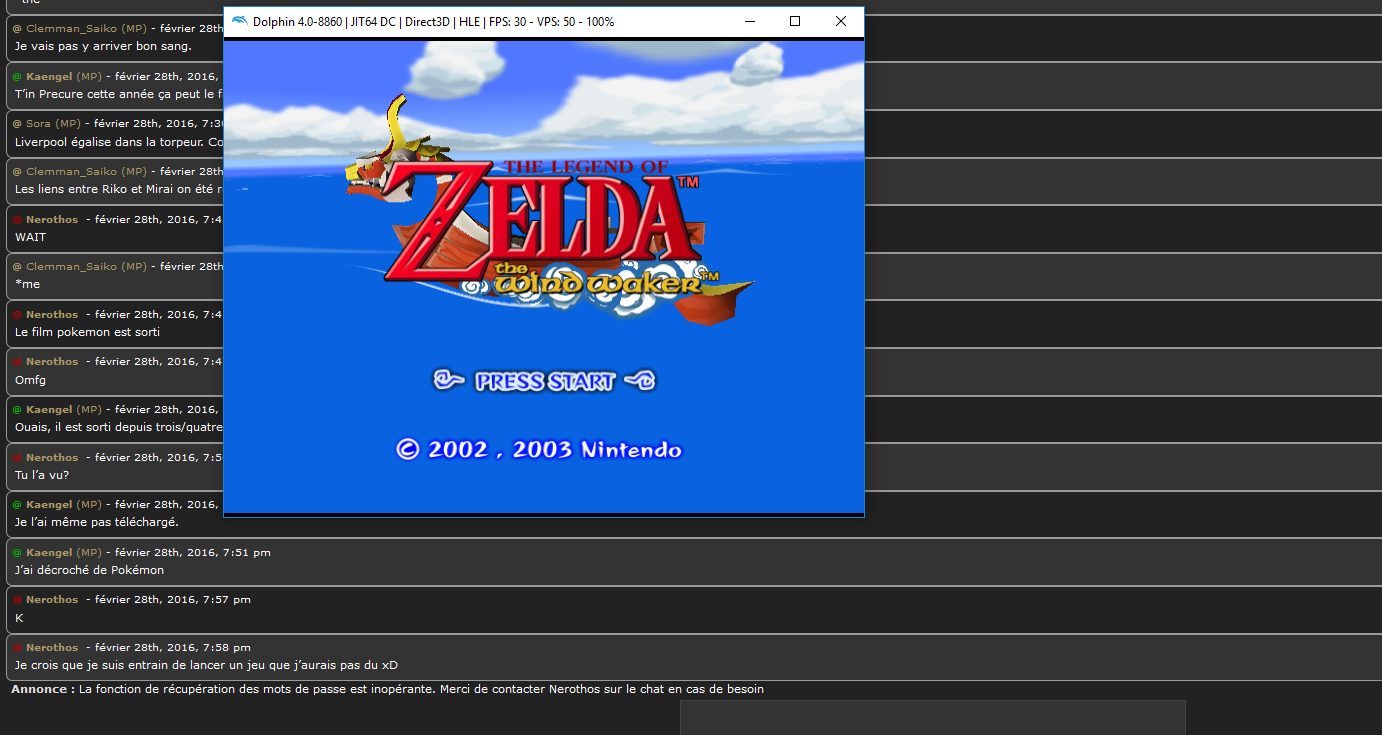Click the @ mention icon beside Sora
Viewport: 1382px width, 735px height.
17,124
